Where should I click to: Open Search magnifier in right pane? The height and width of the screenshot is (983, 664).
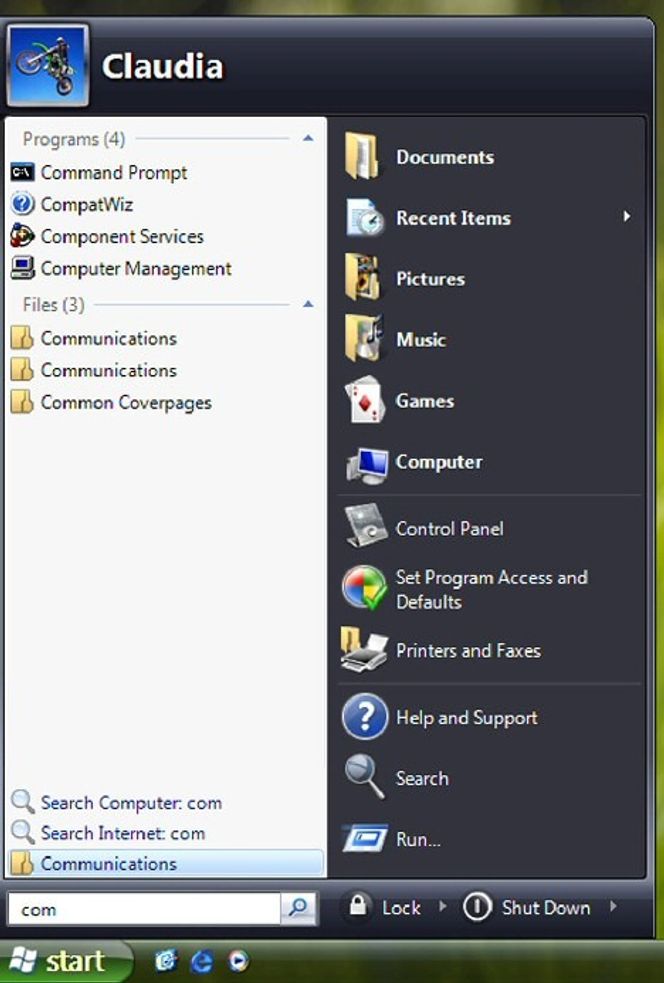365,777
